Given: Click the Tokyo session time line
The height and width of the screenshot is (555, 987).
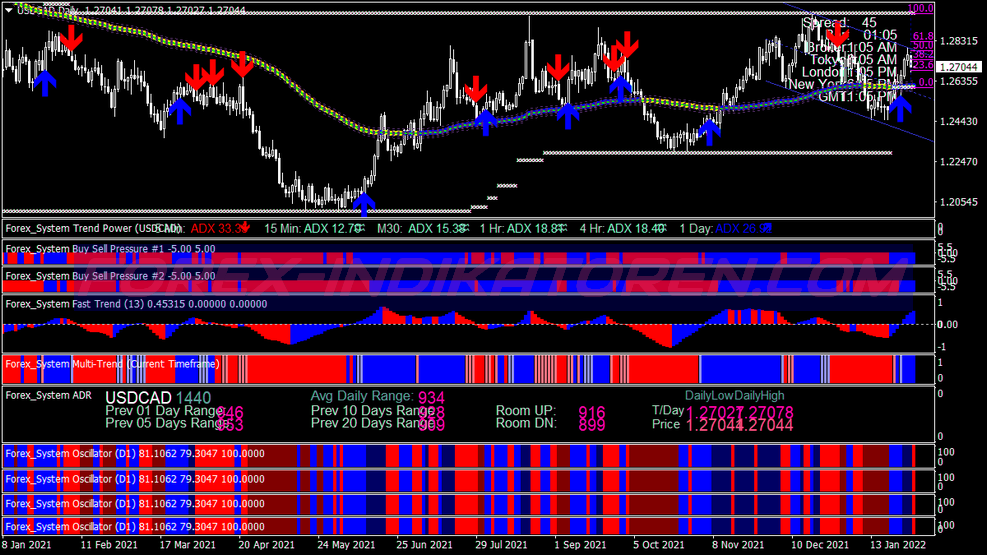Looking at the screenshot, I should click(x=853, y=60).
